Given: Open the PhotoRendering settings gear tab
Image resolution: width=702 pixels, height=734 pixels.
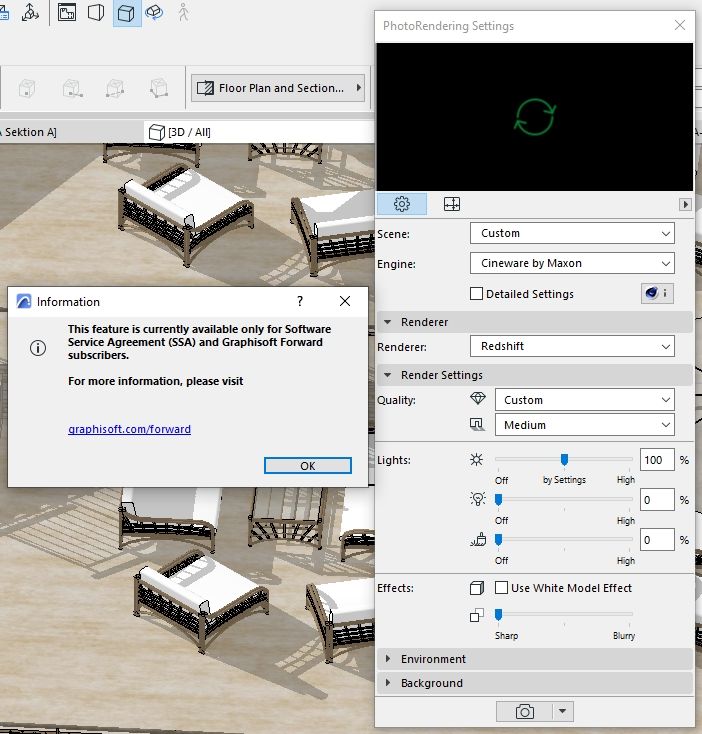Looking at the screenshot, I should [402, 204].
